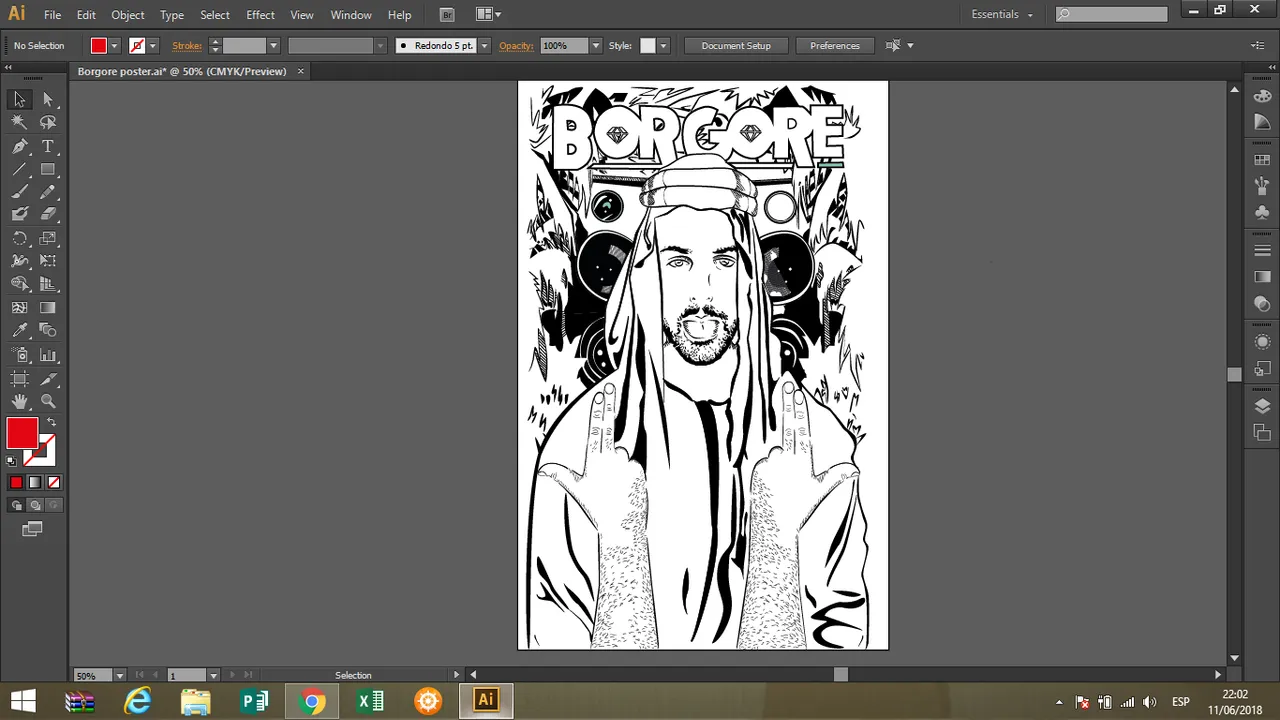This screenshot has width=1280, height=720.
Task: Select the Type tool
Action: point(48,146)
